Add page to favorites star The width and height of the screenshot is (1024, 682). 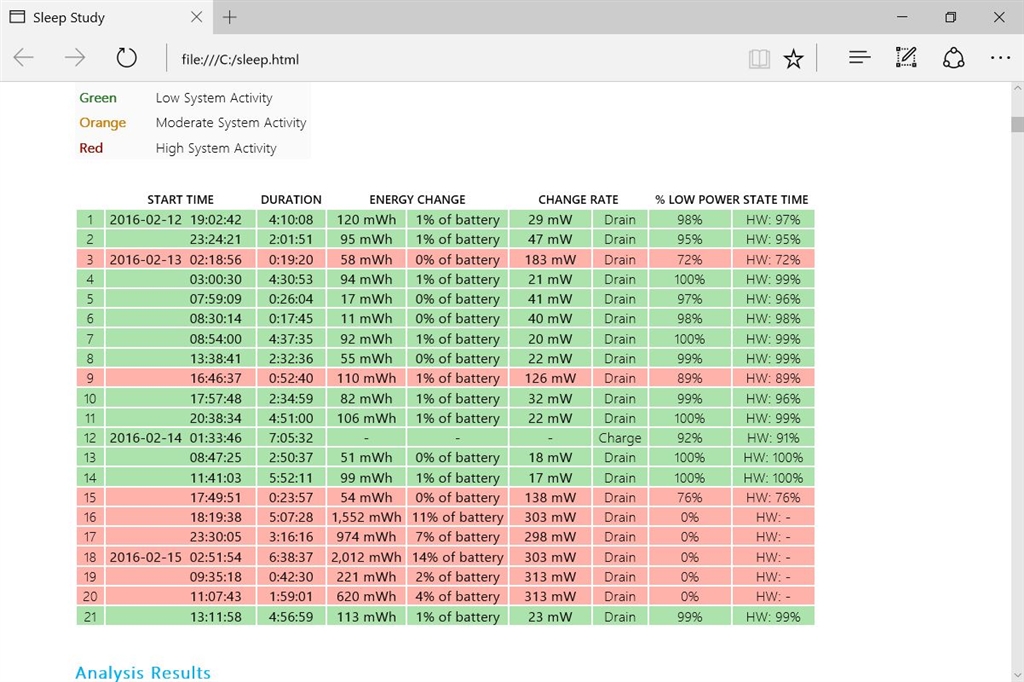pyautogui.click(x=793, y=59)
